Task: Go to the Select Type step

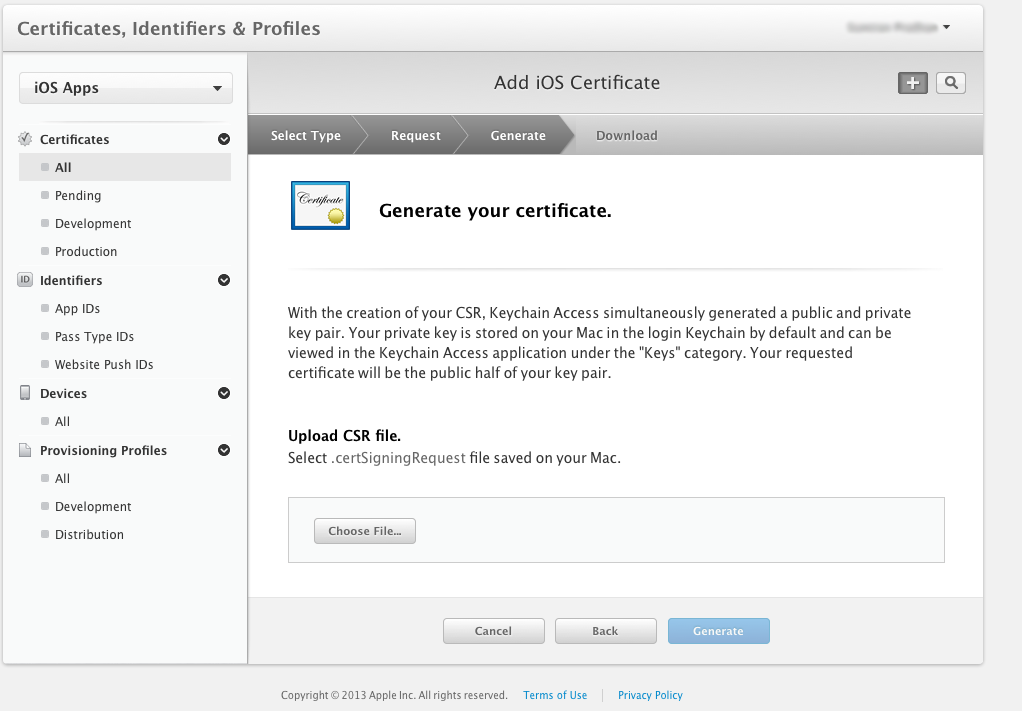Action: pos(305,136)
